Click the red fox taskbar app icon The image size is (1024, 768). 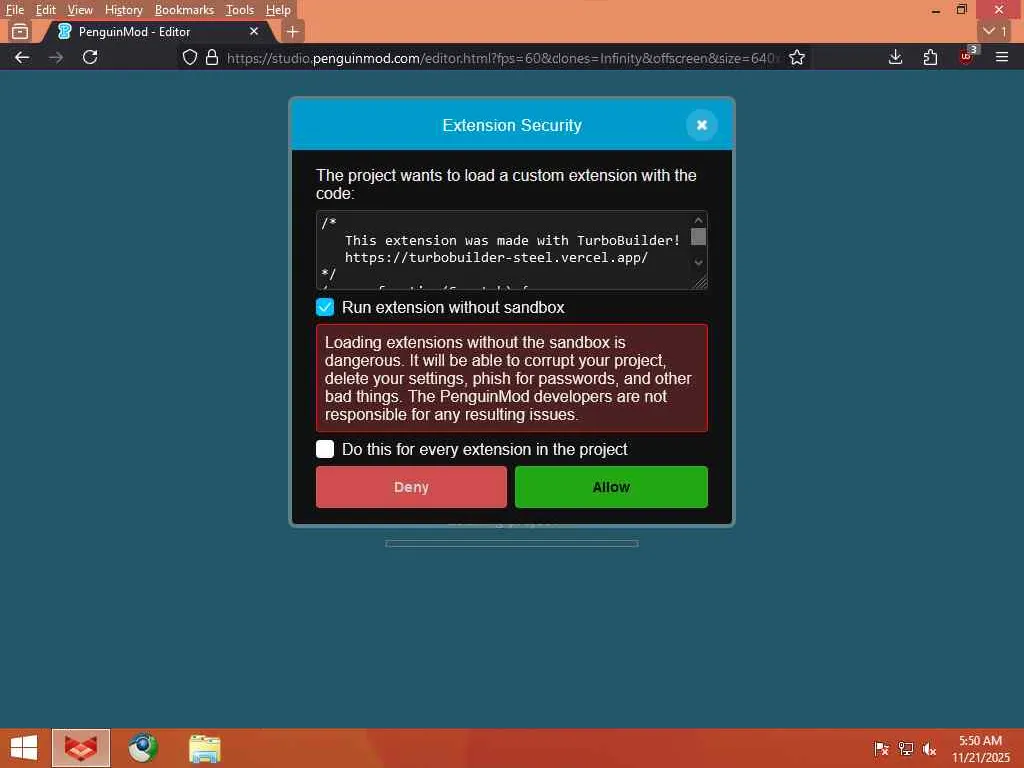point(81,748)
